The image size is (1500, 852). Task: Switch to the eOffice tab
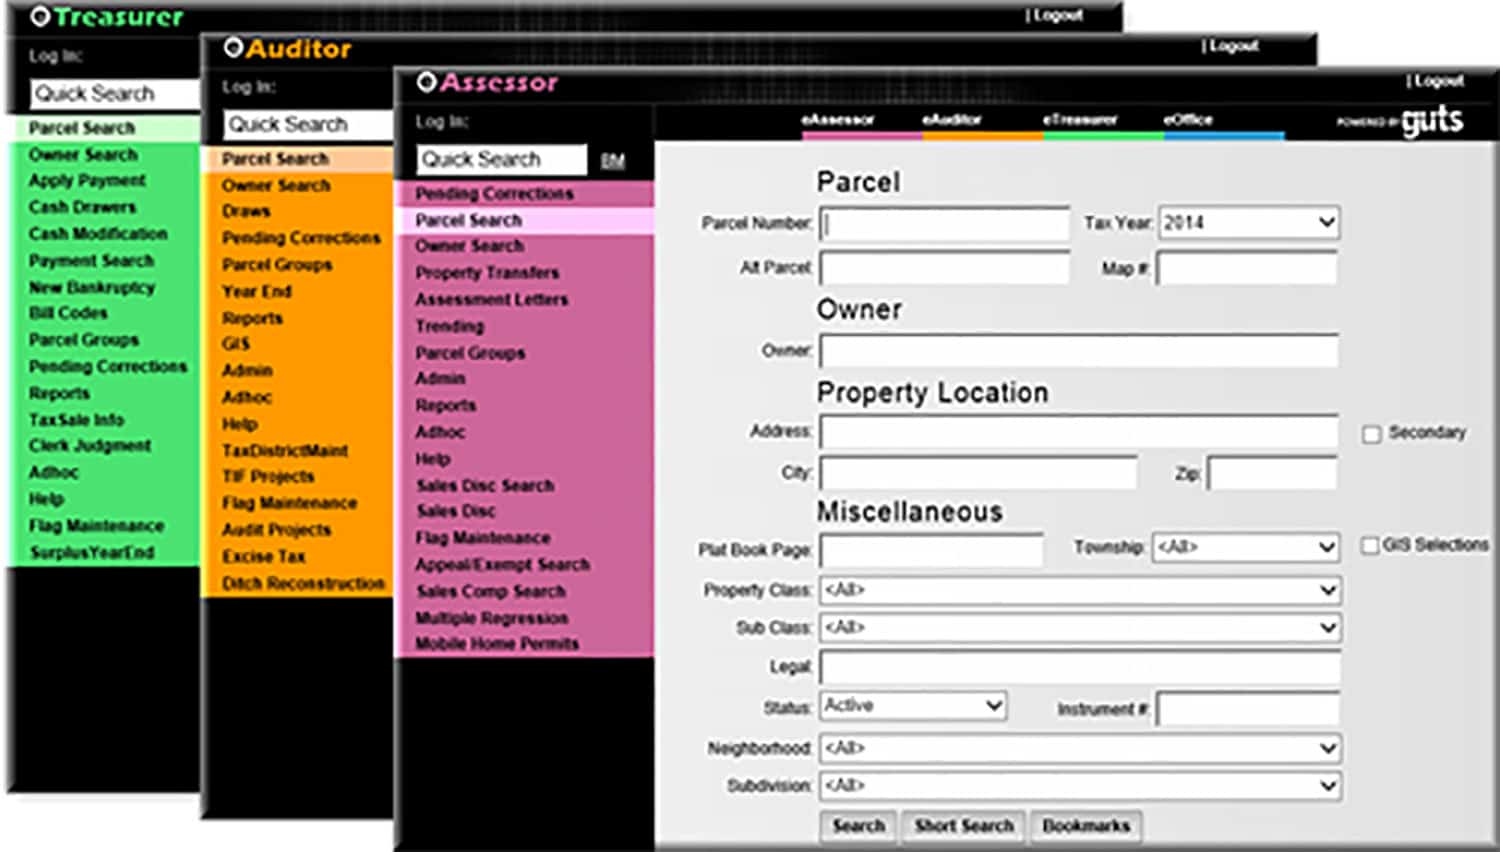pyautogui.click(x=1188, y=120)
